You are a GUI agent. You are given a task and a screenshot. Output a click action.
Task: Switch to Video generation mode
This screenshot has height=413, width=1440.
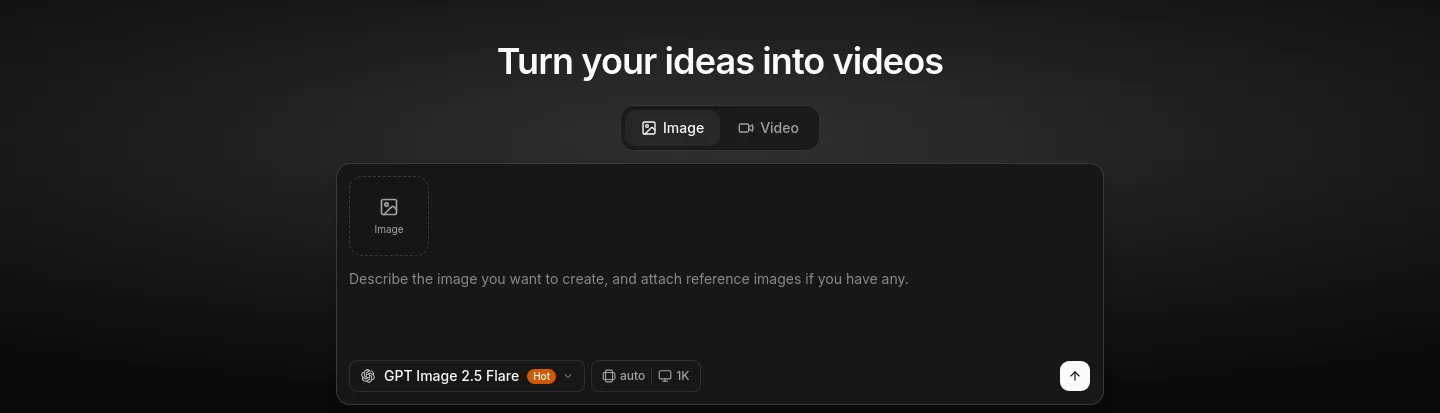[768, 128]
